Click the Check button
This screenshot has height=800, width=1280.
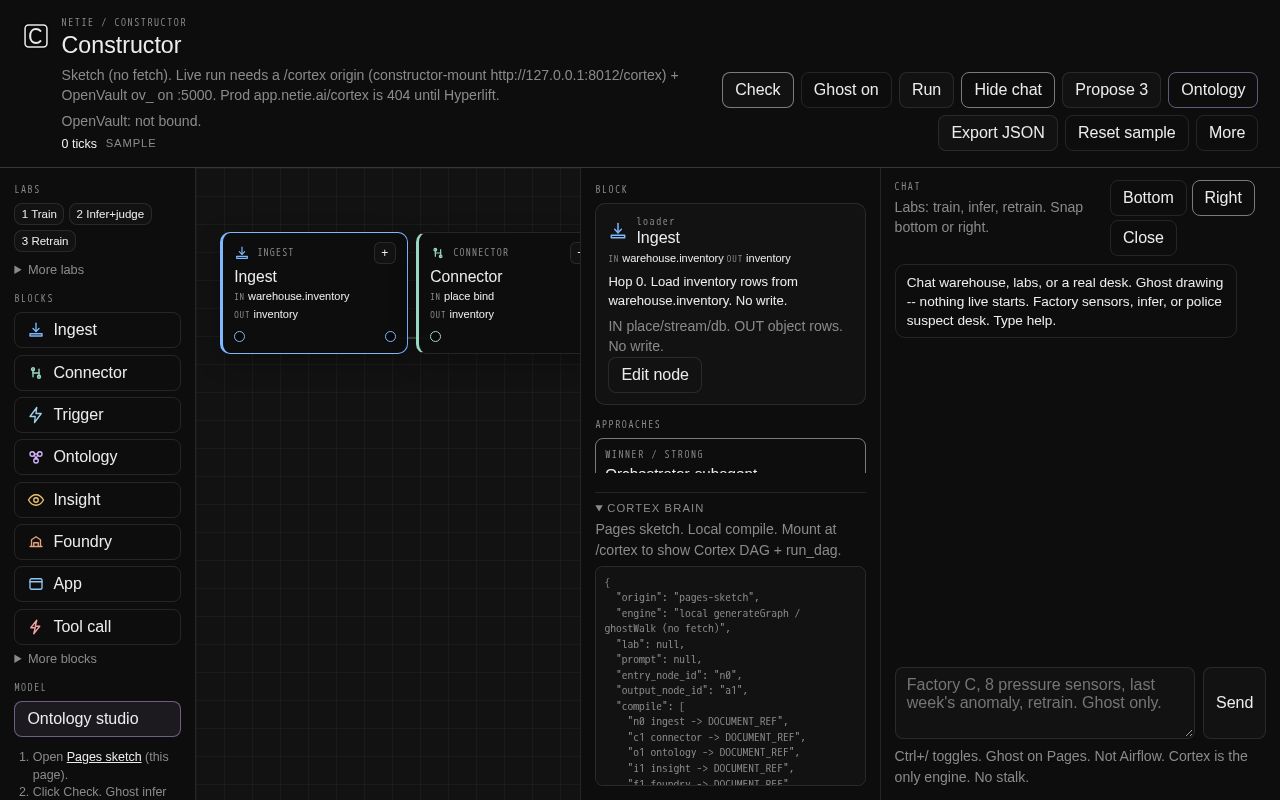(x=758, y=90)
